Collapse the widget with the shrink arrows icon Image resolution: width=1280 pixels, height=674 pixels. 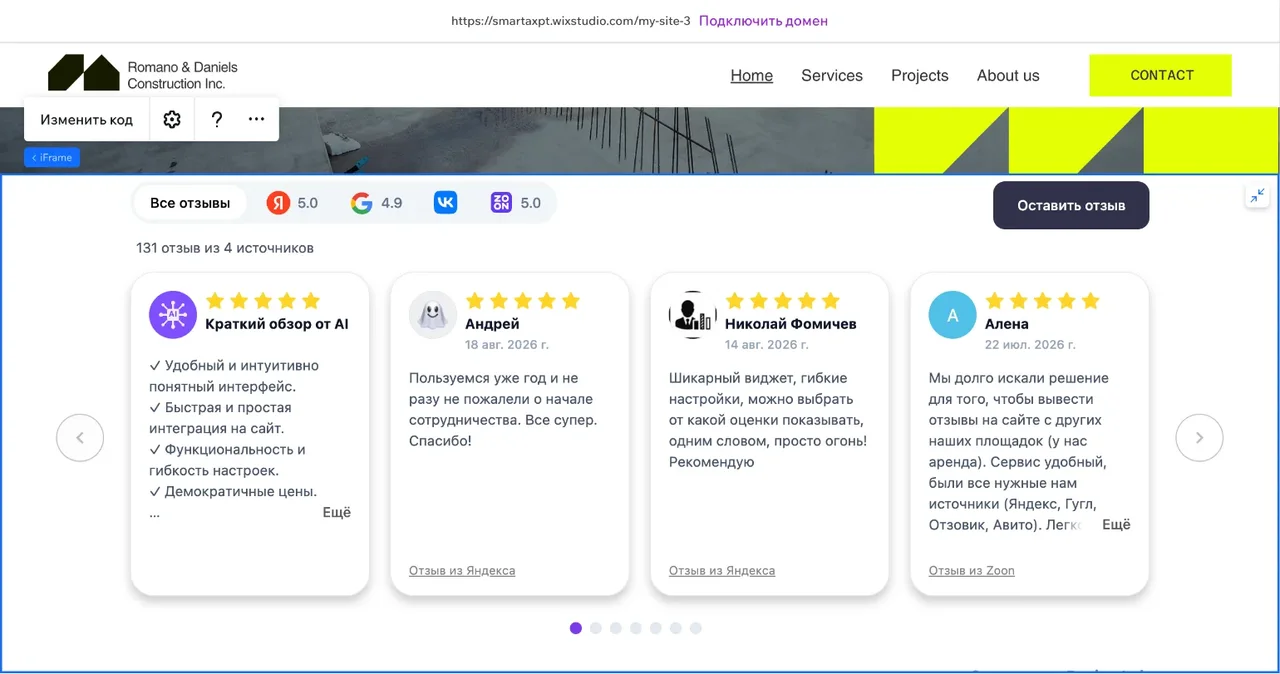click(x=1257, y=195)
